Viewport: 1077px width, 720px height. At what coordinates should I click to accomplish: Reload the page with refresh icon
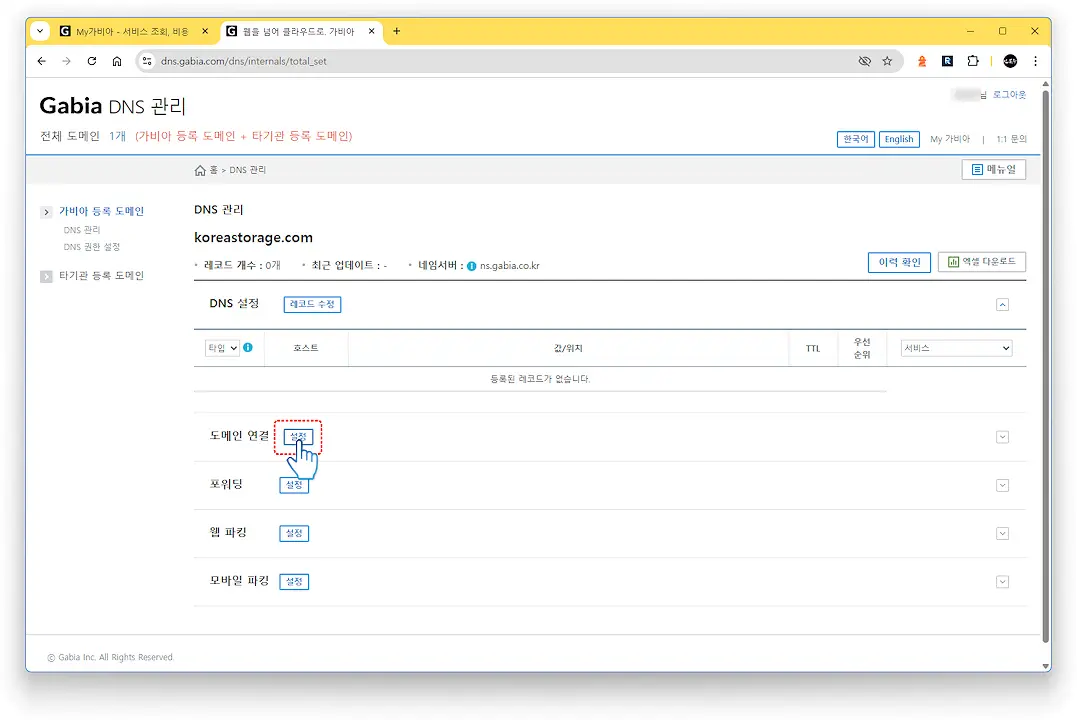pos(92,61)
